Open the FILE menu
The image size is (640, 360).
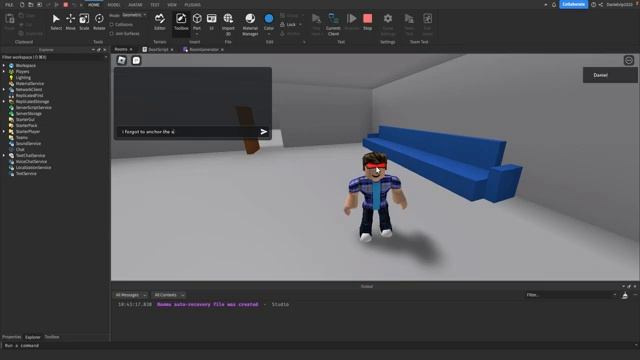coord(9,4)
